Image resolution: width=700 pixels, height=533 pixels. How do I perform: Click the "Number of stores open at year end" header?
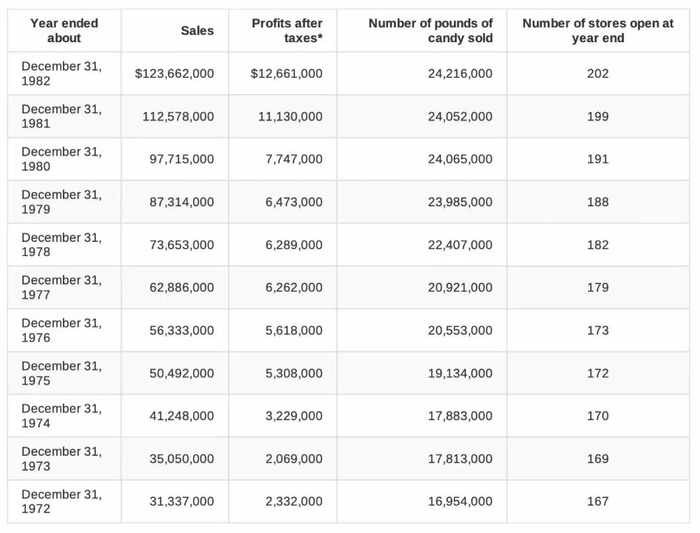click(597, 30)
